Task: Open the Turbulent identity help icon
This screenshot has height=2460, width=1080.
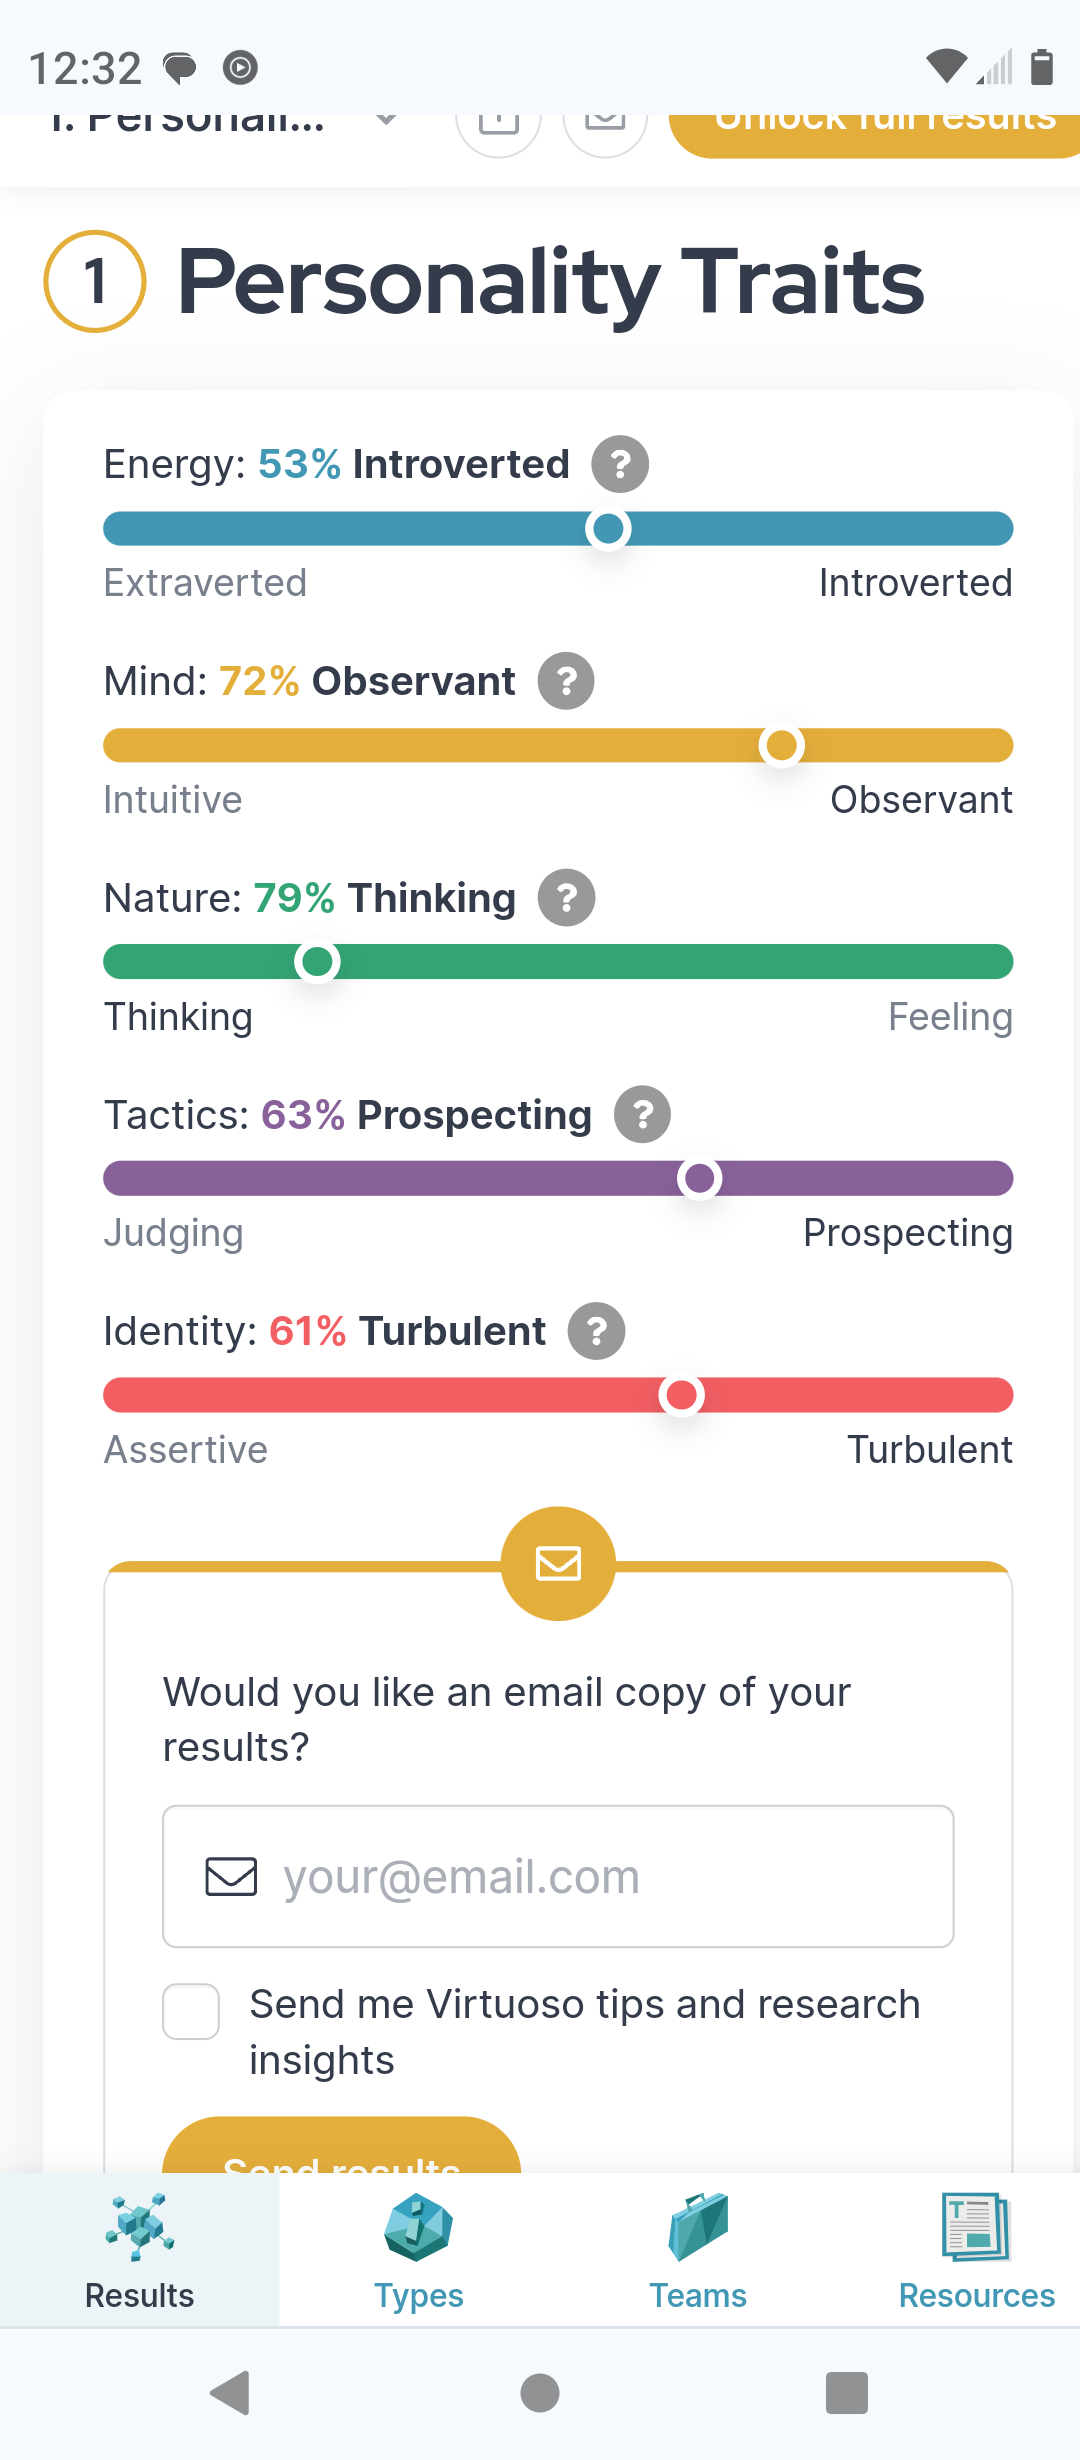Action: coord(597,1331)
